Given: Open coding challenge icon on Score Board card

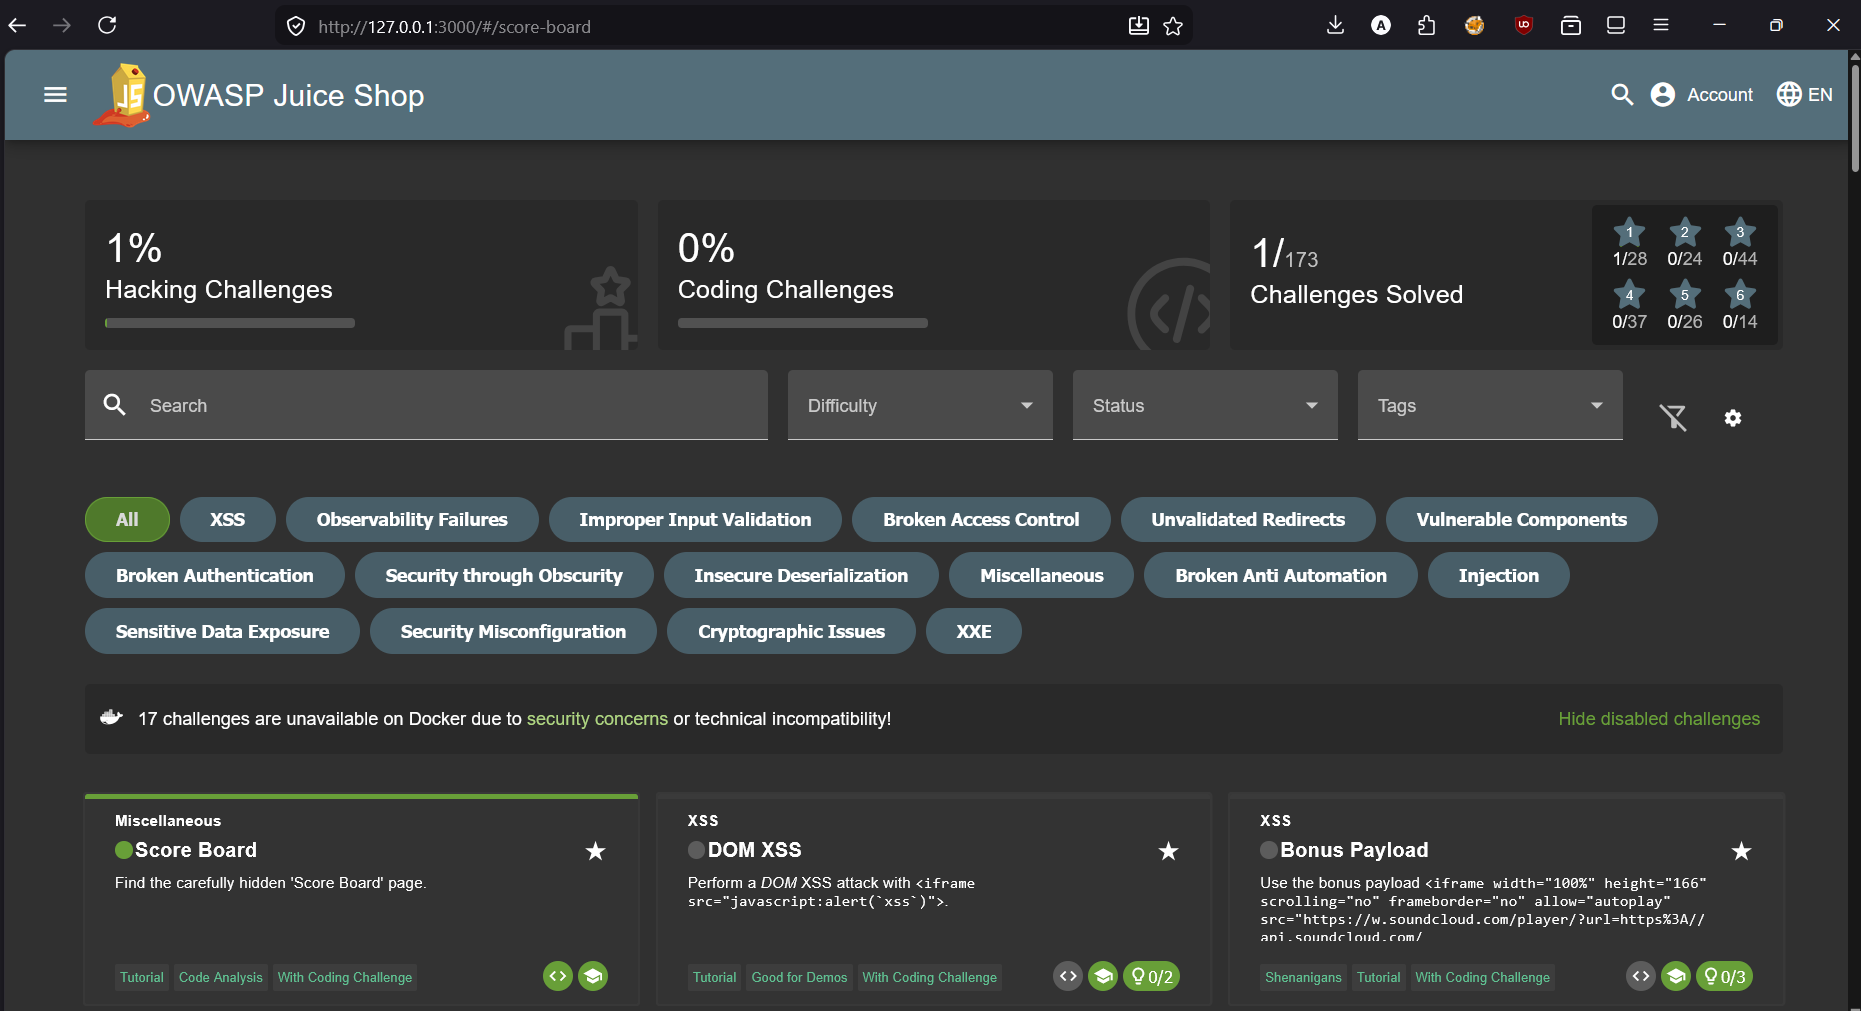Looking at the screenshot, I should coord(558,976).
